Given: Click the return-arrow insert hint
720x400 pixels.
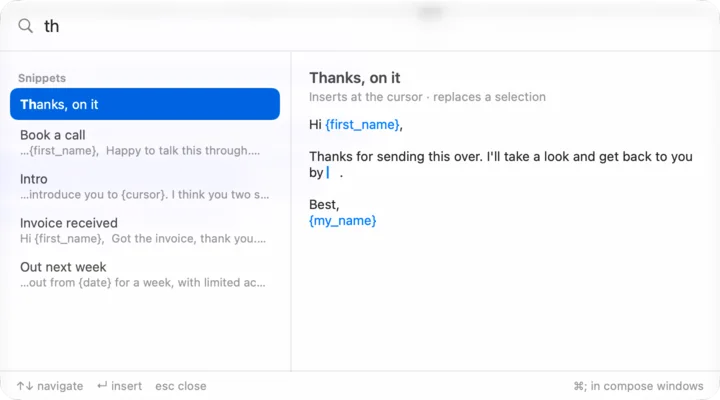Looking at the screenshot, I should point(119,386).
